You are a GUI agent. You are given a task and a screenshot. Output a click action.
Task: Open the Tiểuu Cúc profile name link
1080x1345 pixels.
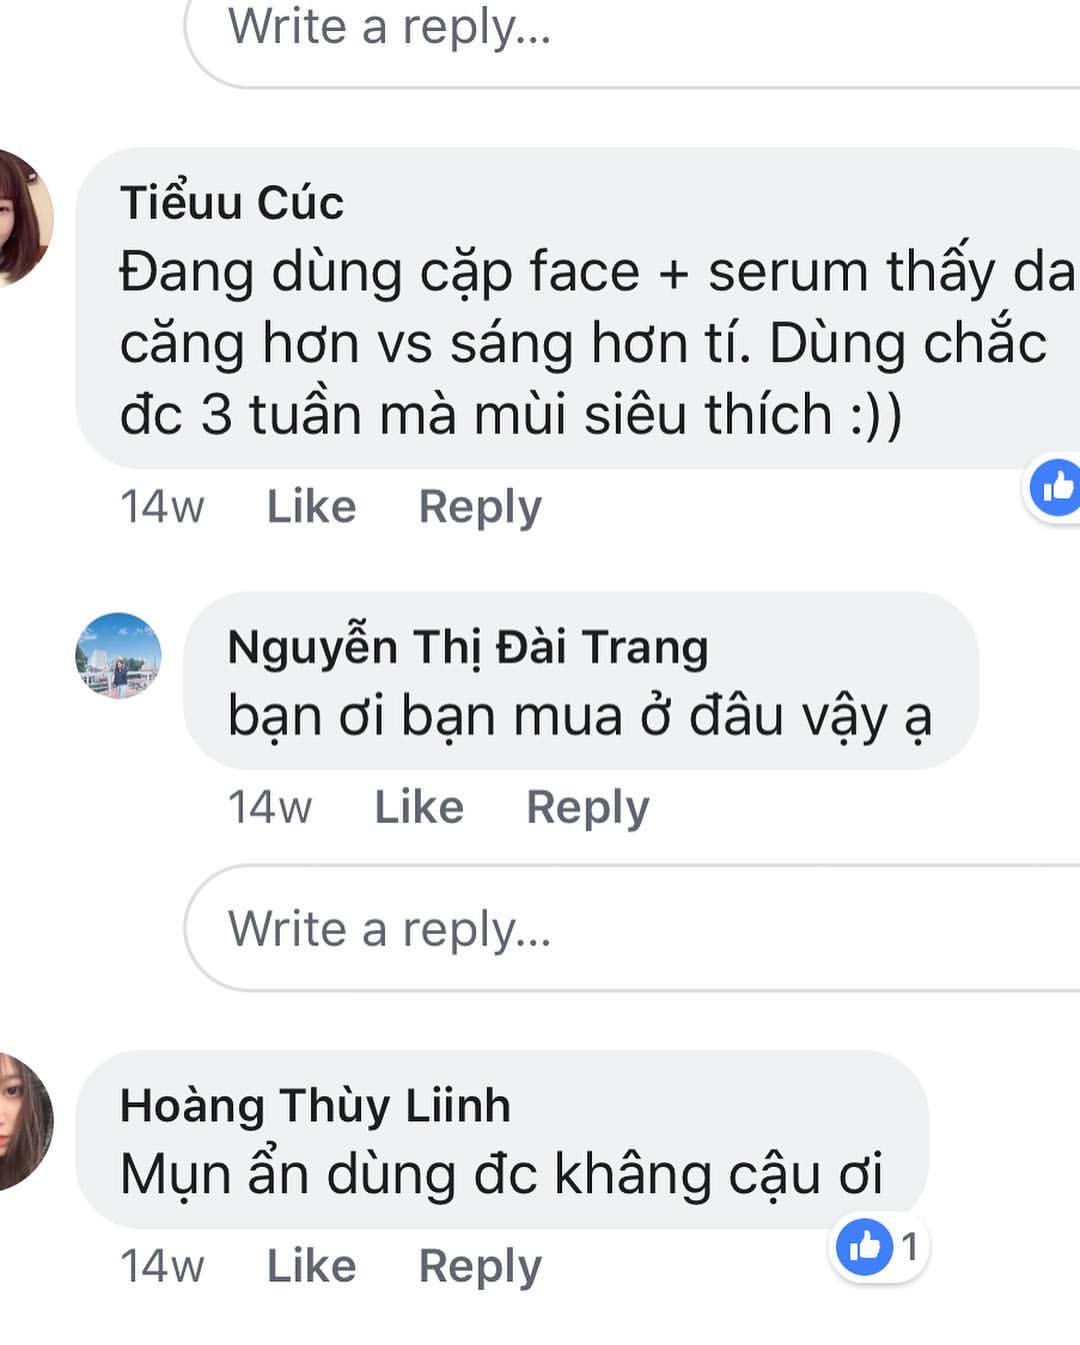tap(232, 202)
